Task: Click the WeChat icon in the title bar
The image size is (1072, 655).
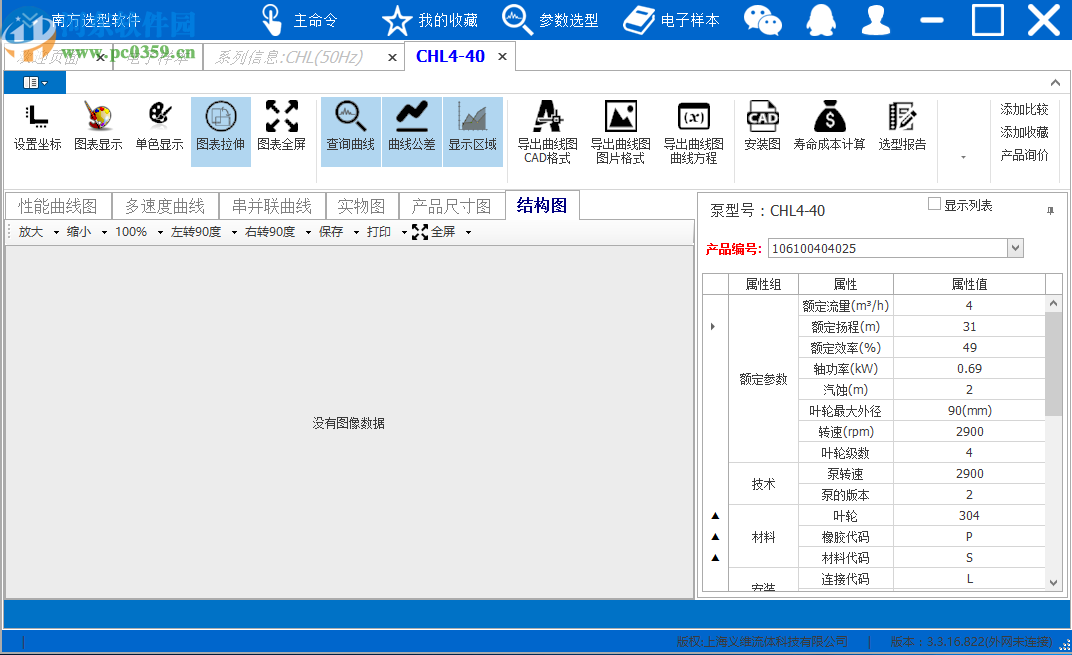Action: tap(763, 20)
